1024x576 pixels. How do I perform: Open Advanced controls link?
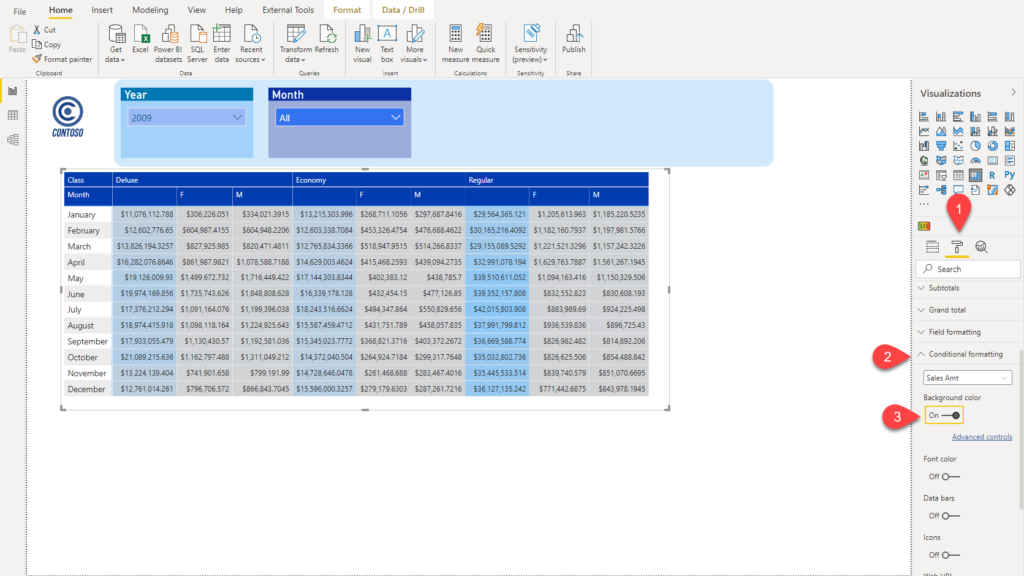point(982,437)
